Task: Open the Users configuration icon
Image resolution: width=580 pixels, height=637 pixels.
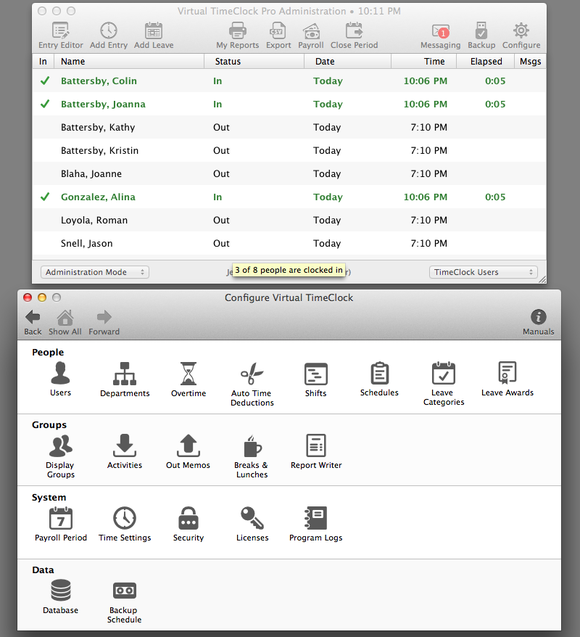Action: pyautogui.click(x=61, y=373)
